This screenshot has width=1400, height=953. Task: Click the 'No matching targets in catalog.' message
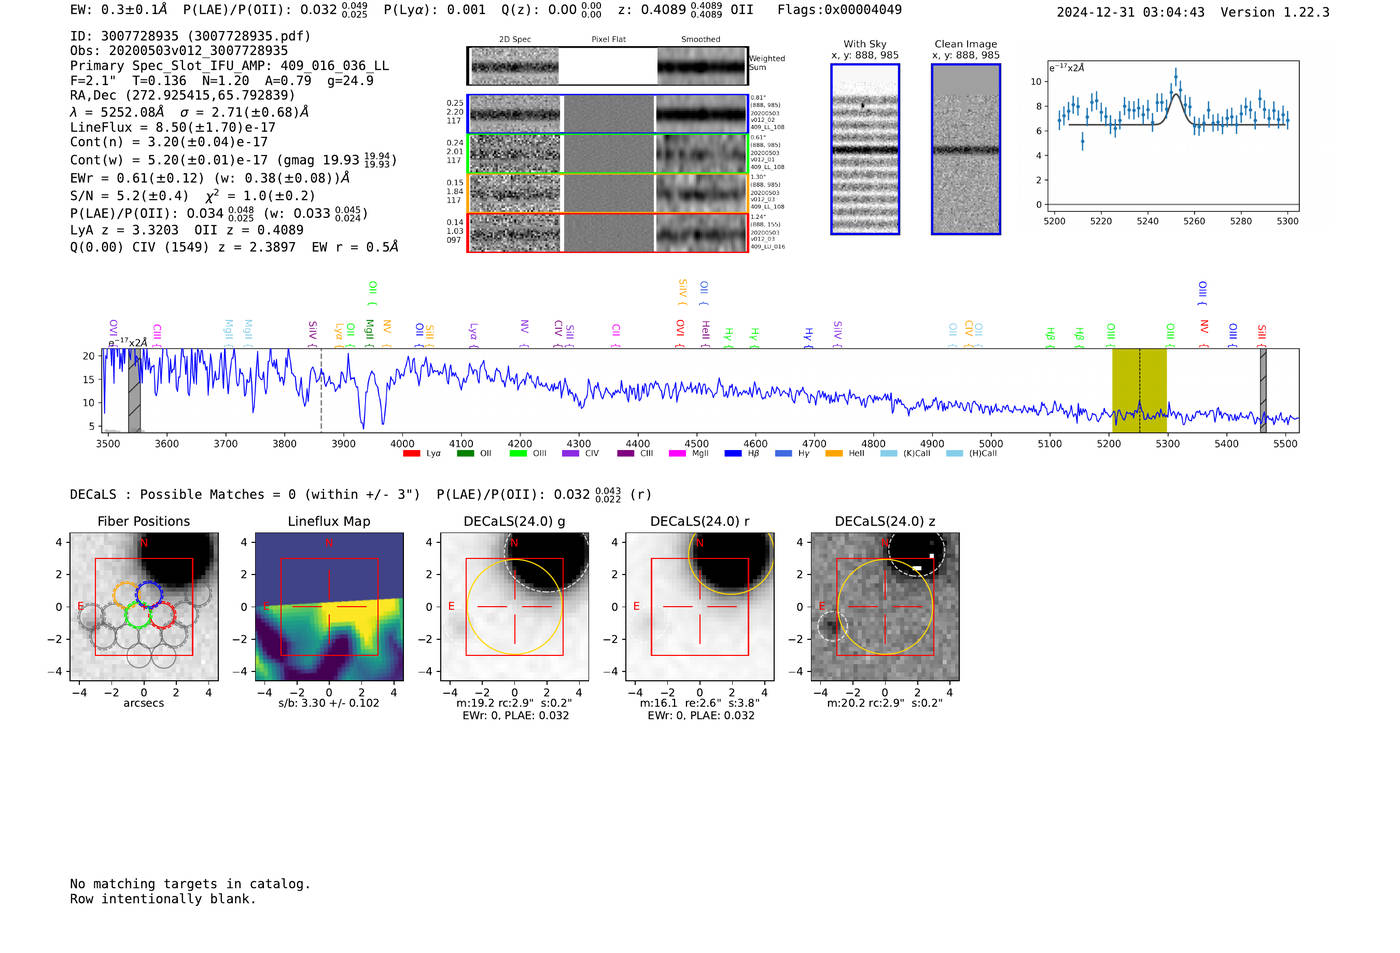[x=190, y=884]
